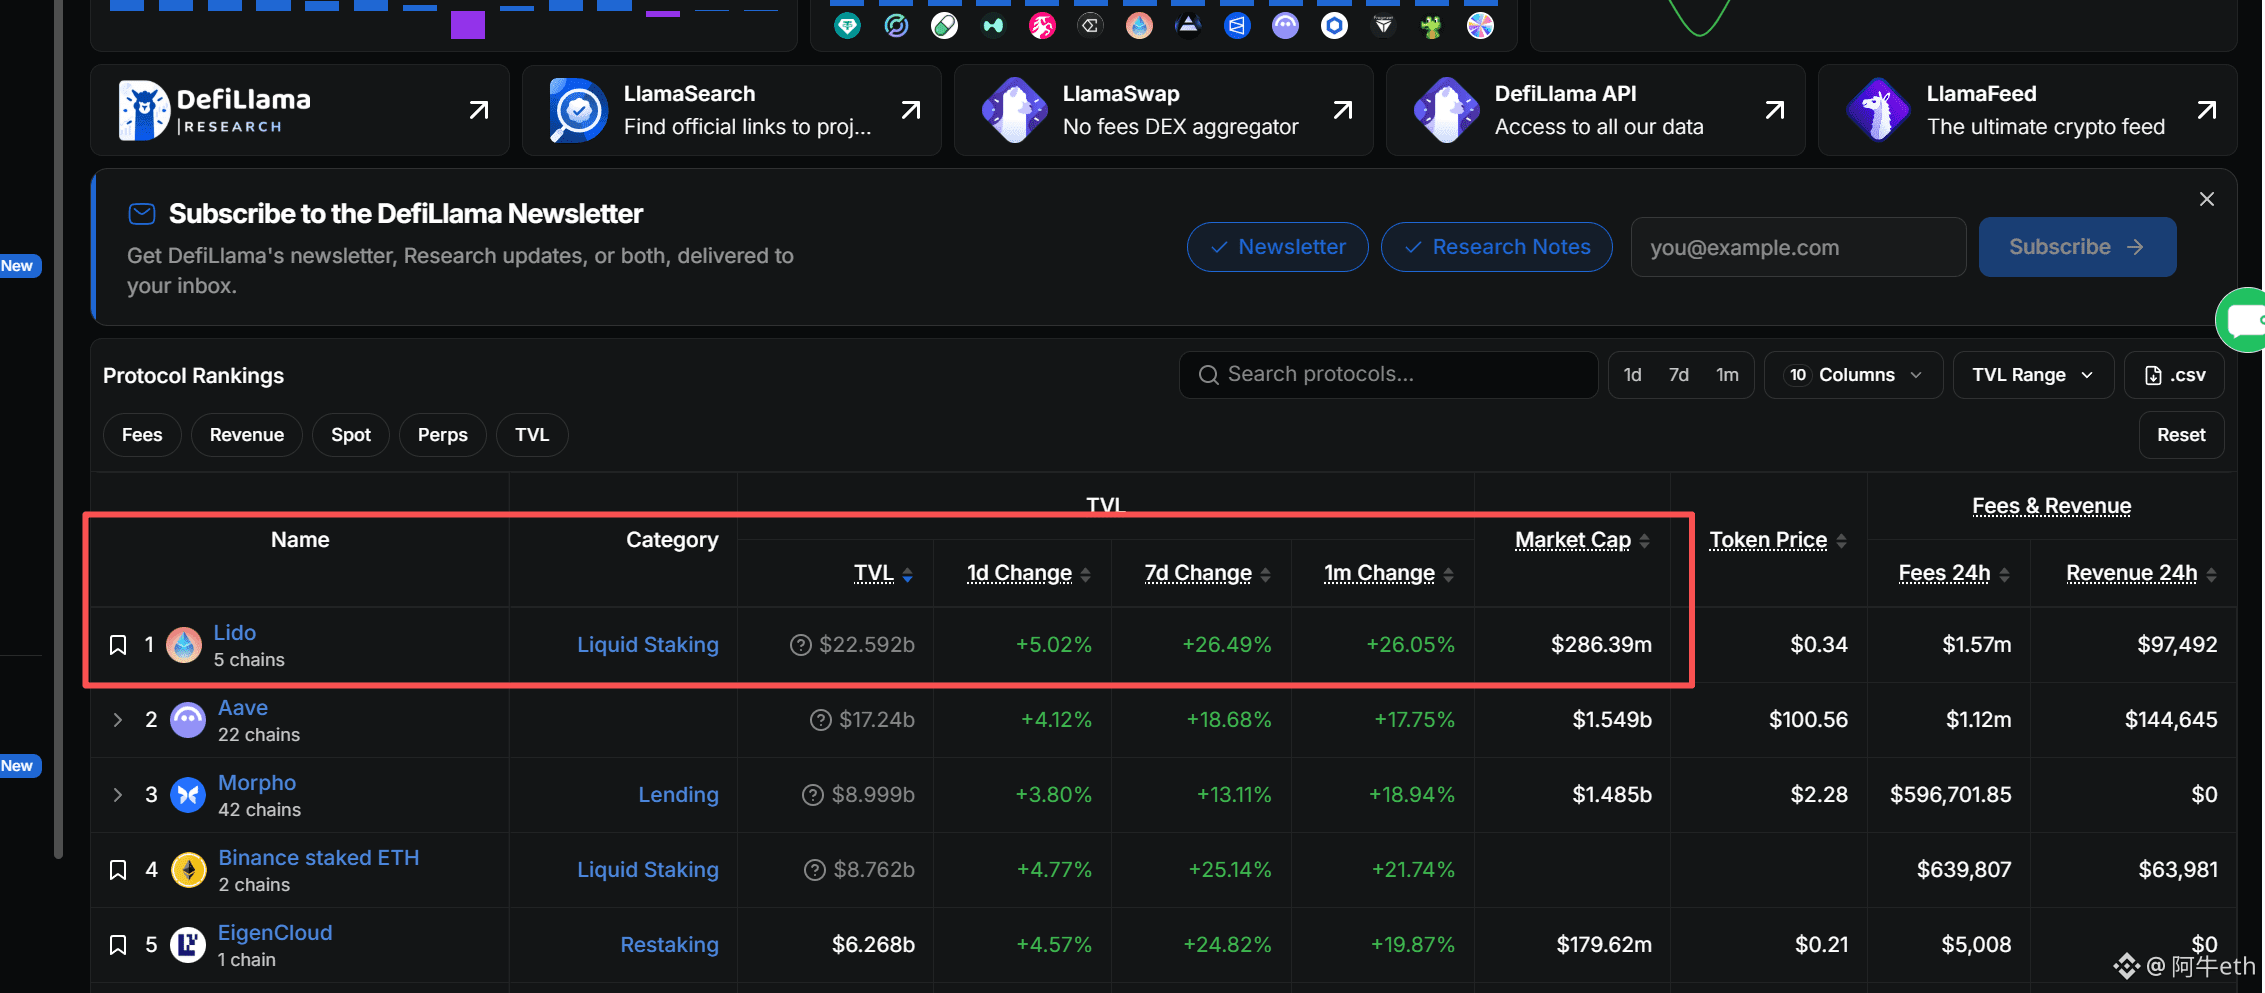The height and width of the screenshot is (993, 2265).
Task: Click the rainbow pinwheel icon in the top strip
Action: tap(1480, 25)
